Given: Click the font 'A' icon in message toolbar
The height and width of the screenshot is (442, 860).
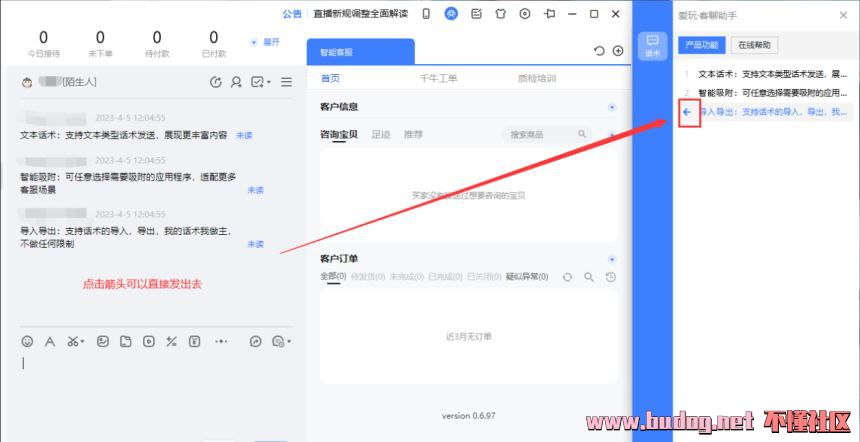Looking at the screenshot, I should pyautogui.click(x=50, y=342).
